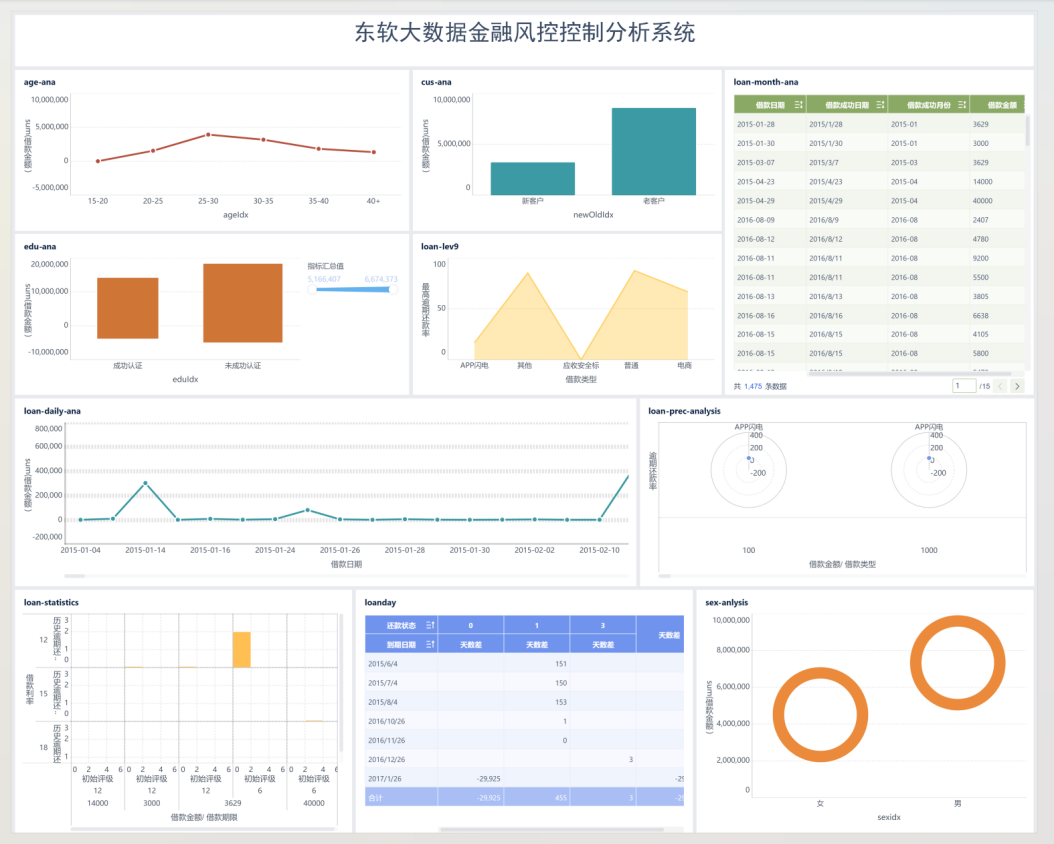This screenshot has height=844, width=1054.
Task: Click left handle of 指标汇总值 slider
Action: pyautogui.click(x=312, y=289)
